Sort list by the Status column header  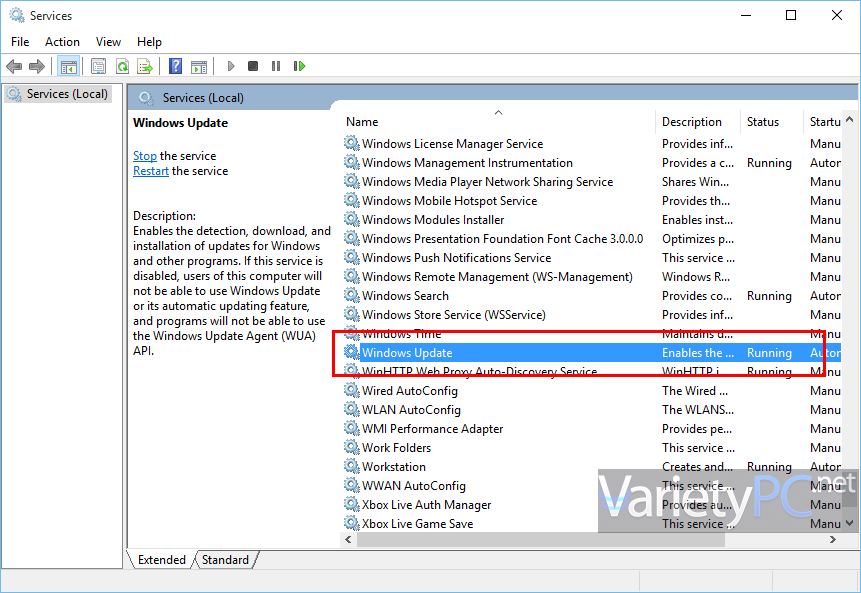(x=762, y=122)
